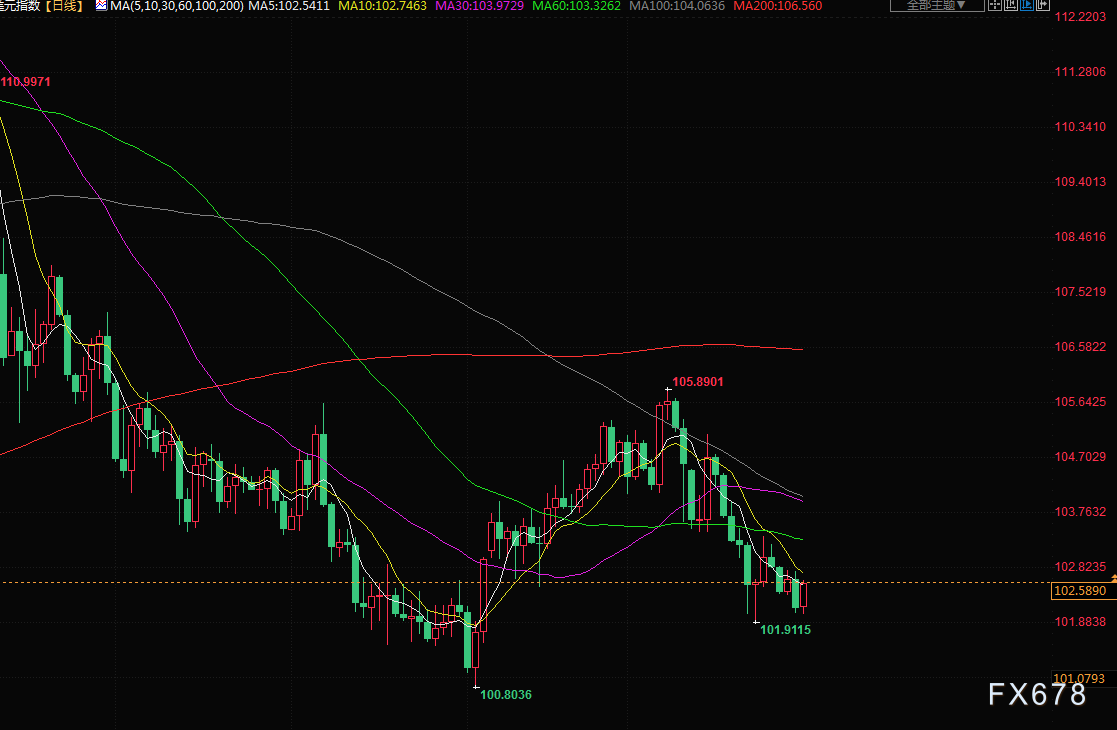
Task: Click the MA5:102.5411 value
Action: coord(289,6)
